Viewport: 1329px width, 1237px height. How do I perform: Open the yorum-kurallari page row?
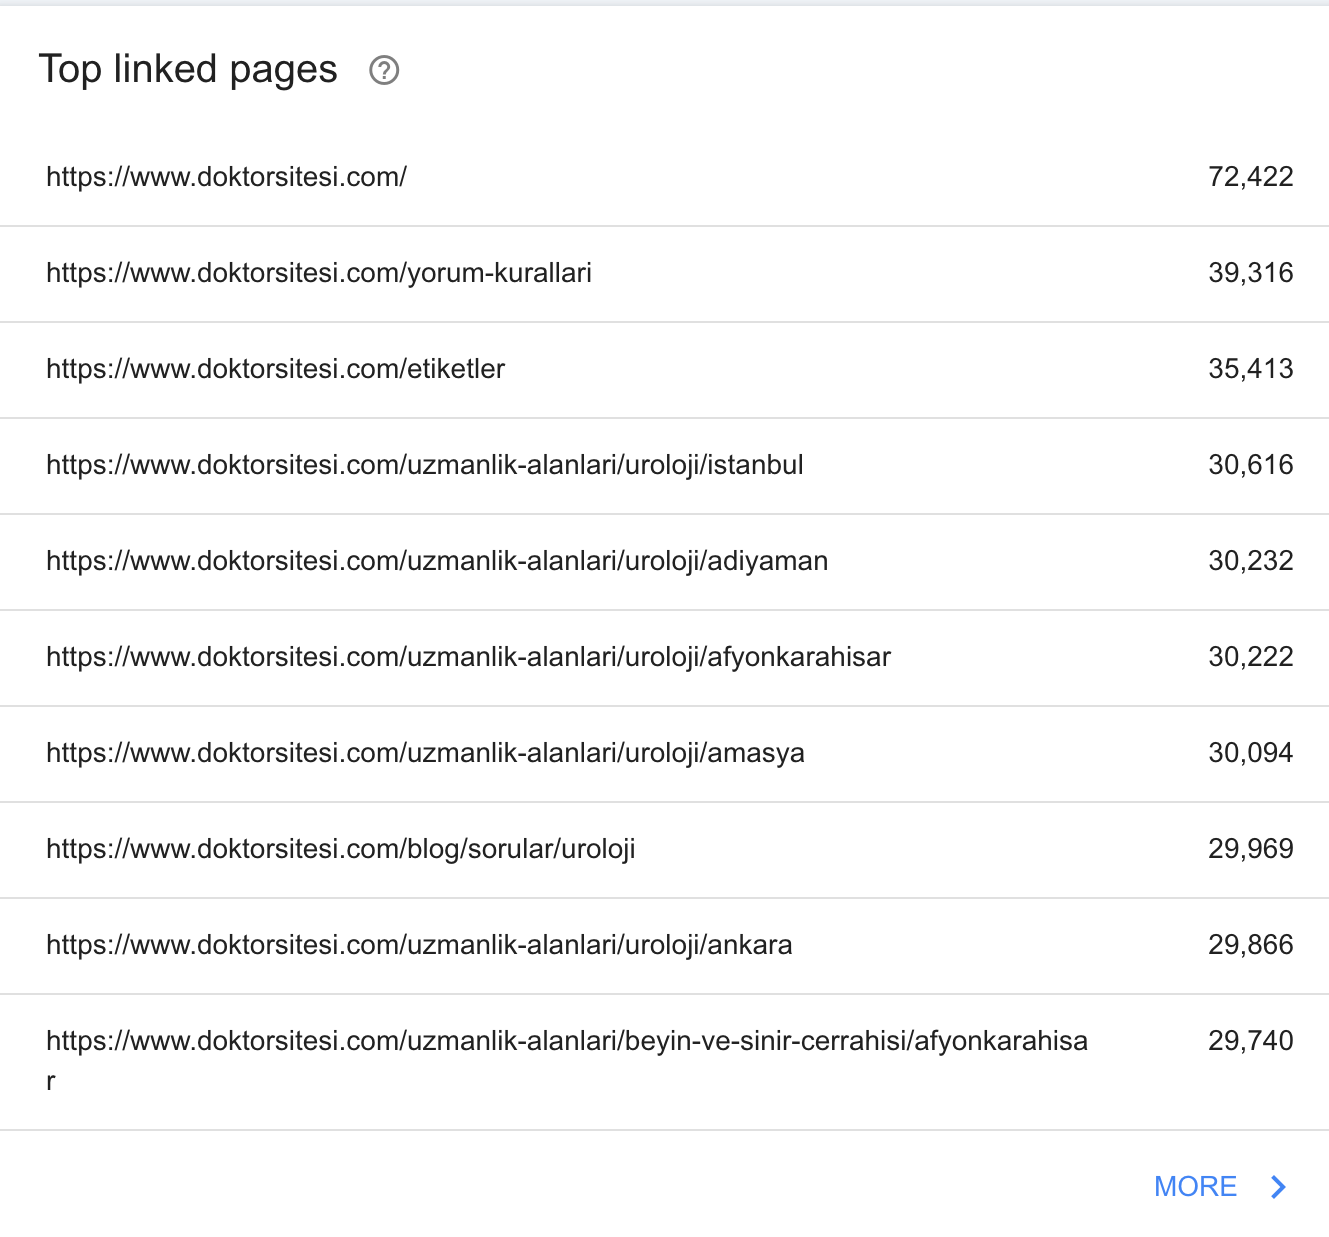(664, 274)
